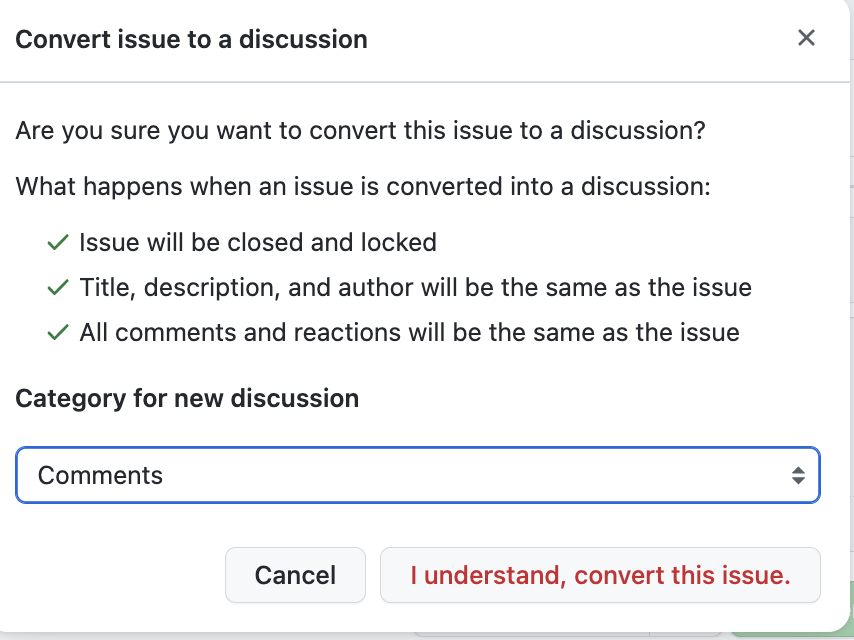Open the Category for new discussion dropdown
Viewport: 854px width, 640px height.
point(418,475)
